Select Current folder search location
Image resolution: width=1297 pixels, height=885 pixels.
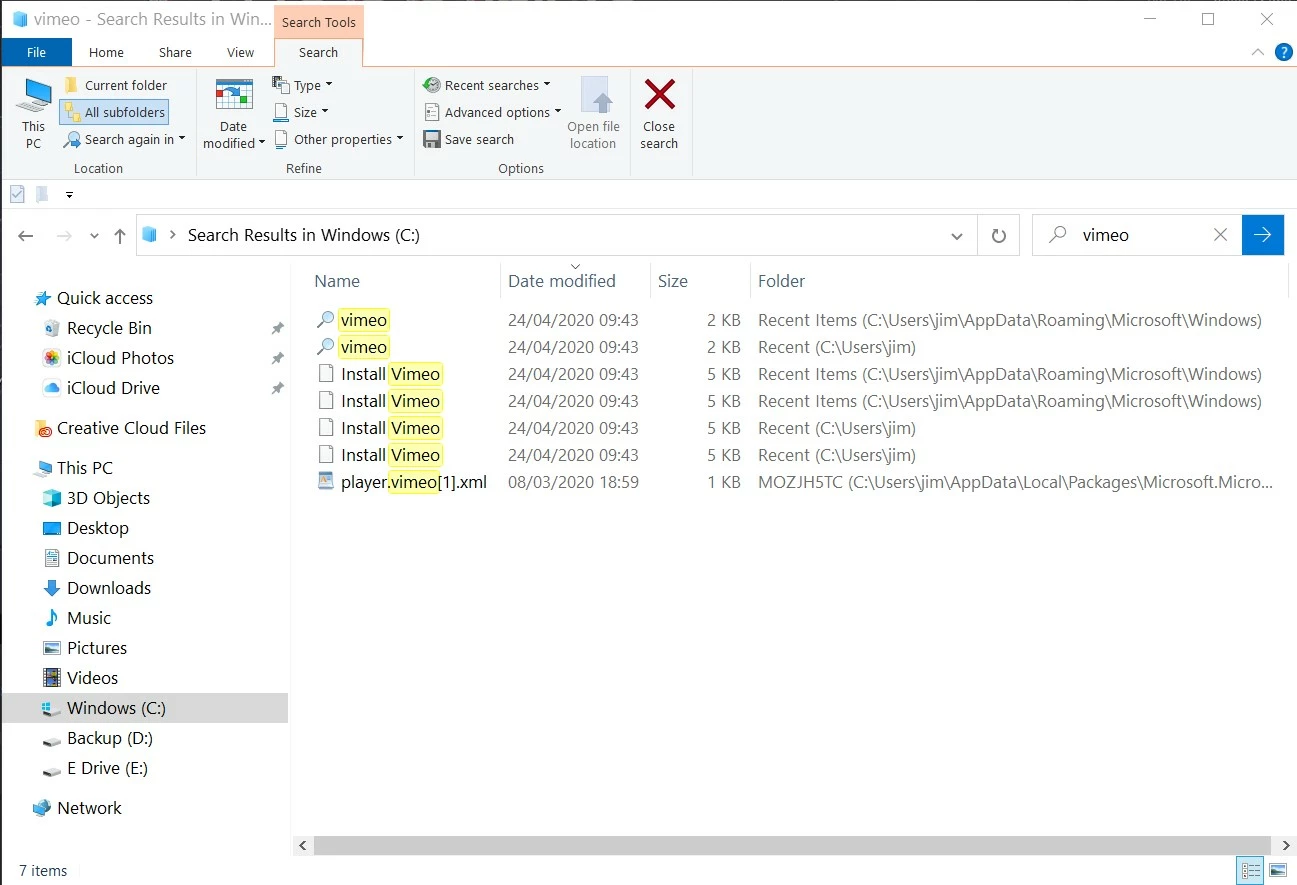(x=115, y=85)
